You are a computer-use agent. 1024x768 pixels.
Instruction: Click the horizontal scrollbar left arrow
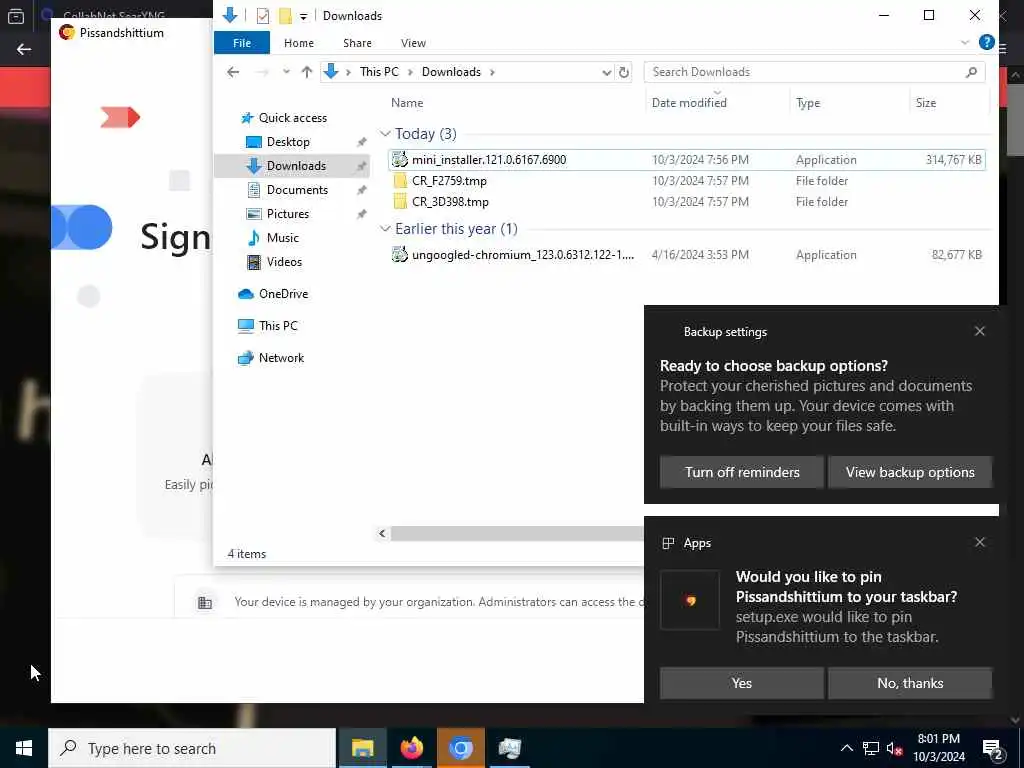383,534
